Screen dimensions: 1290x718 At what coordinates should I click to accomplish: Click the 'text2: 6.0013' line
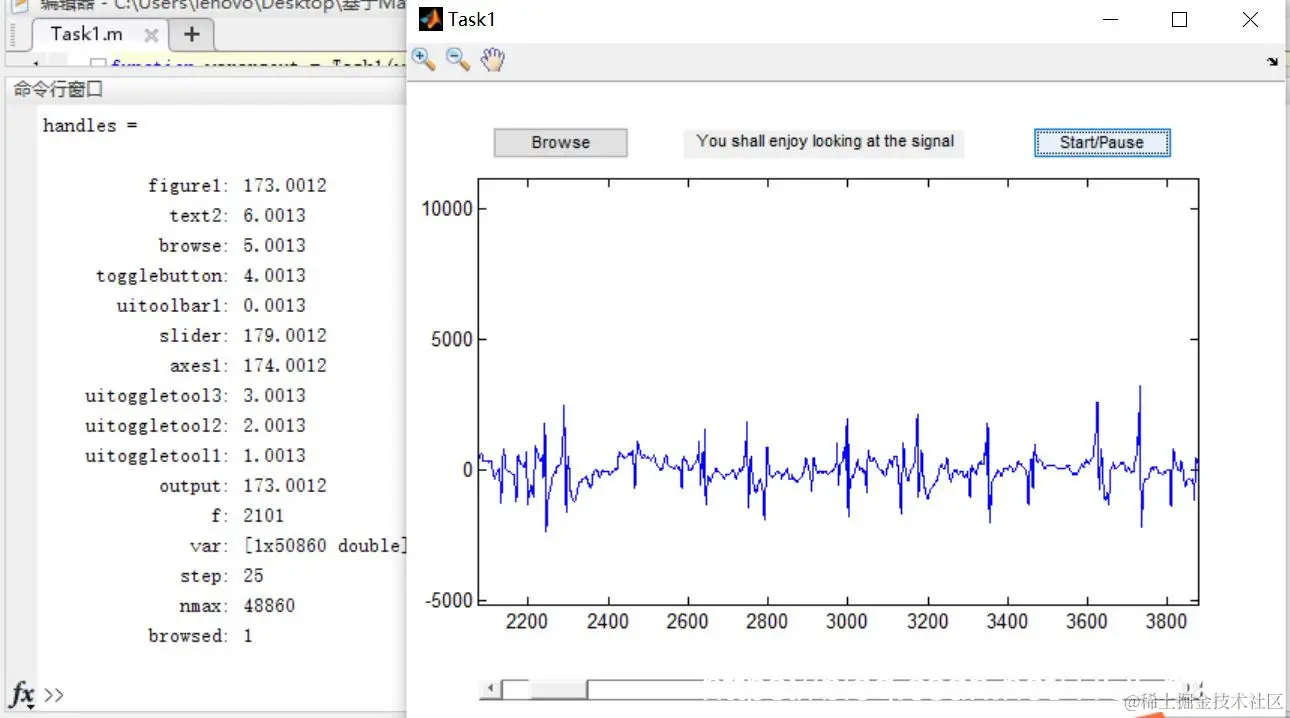pyautogui.click(x=237, y=216)
